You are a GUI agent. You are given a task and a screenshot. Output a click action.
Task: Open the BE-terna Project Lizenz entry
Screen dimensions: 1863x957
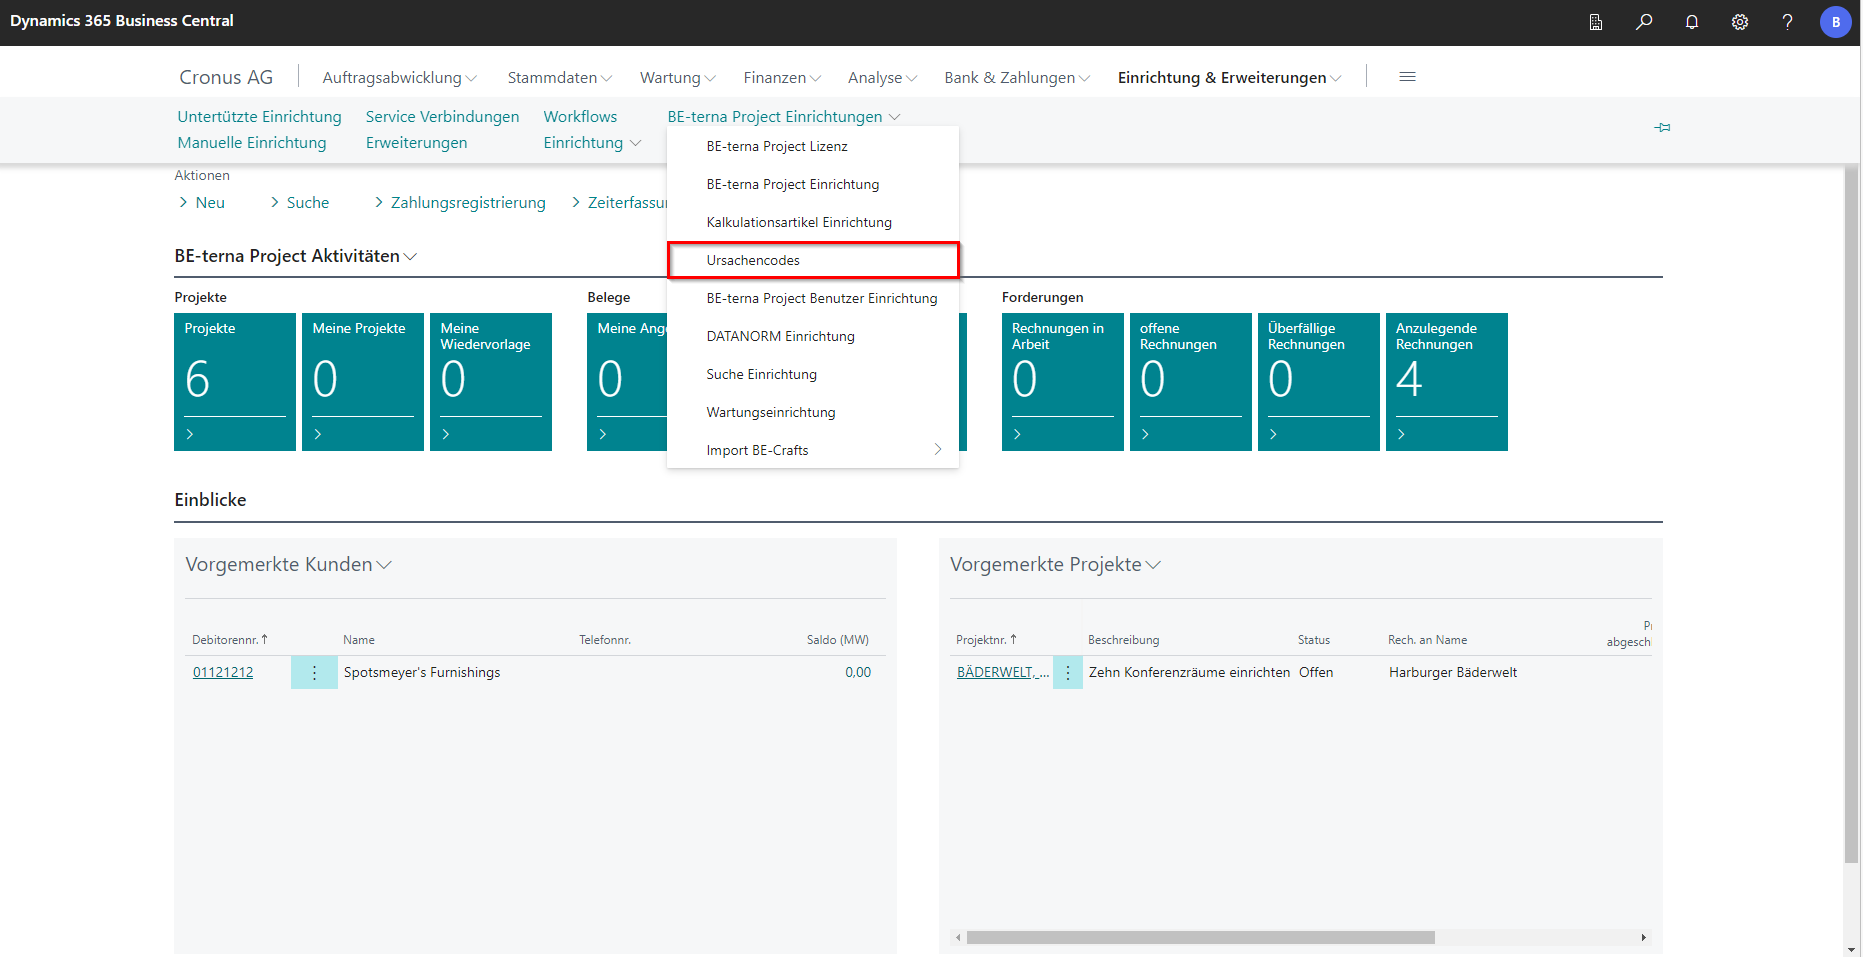point(776,146)
